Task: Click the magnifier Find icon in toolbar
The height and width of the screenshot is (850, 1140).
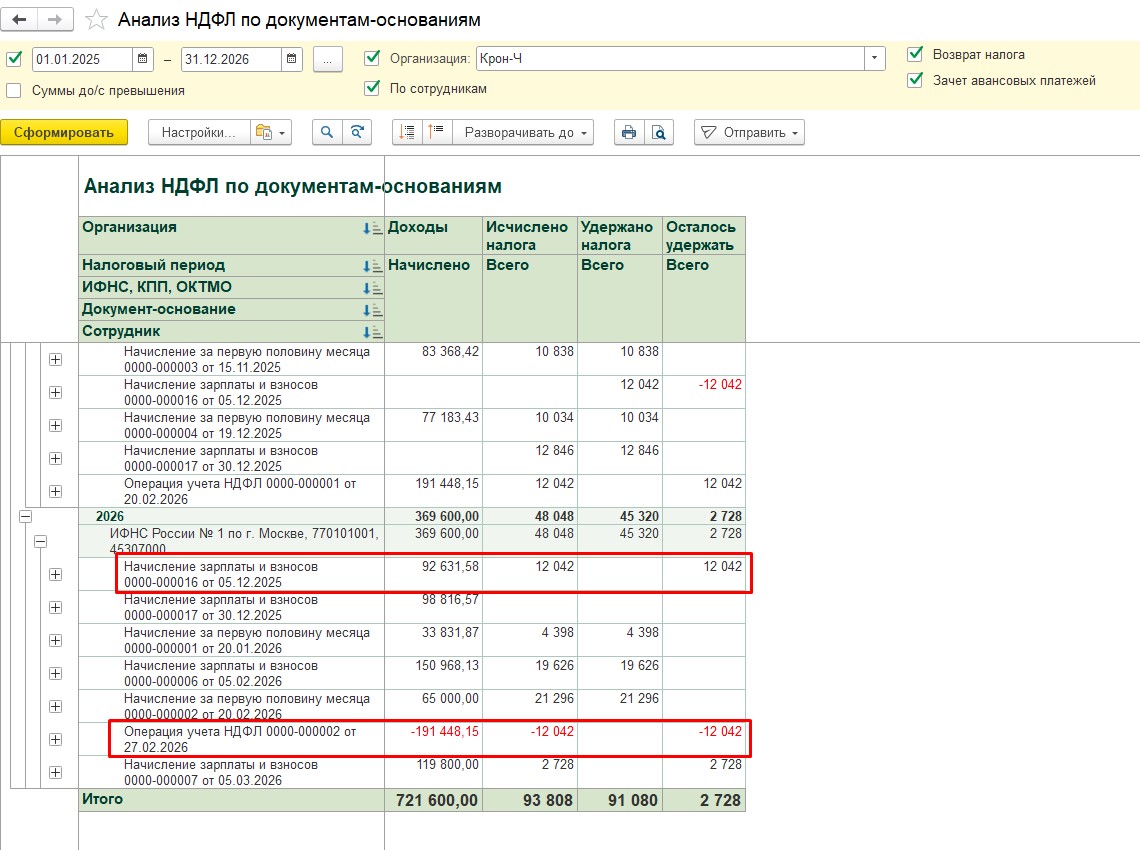Action: click(326, 132)
